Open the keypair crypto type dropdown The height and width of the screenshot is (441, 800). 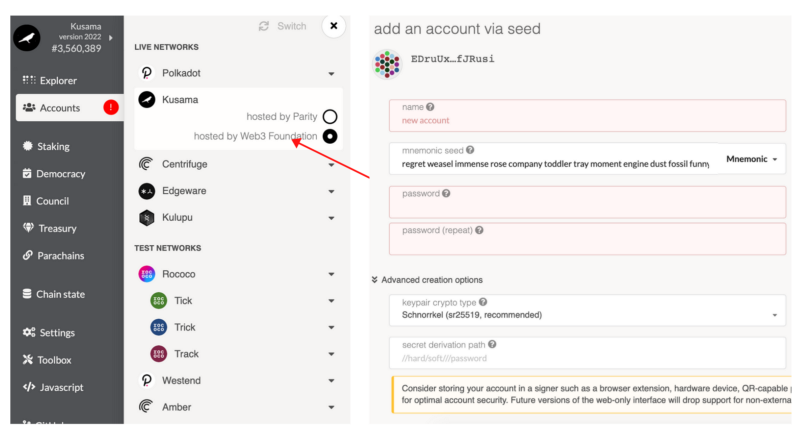587,310
